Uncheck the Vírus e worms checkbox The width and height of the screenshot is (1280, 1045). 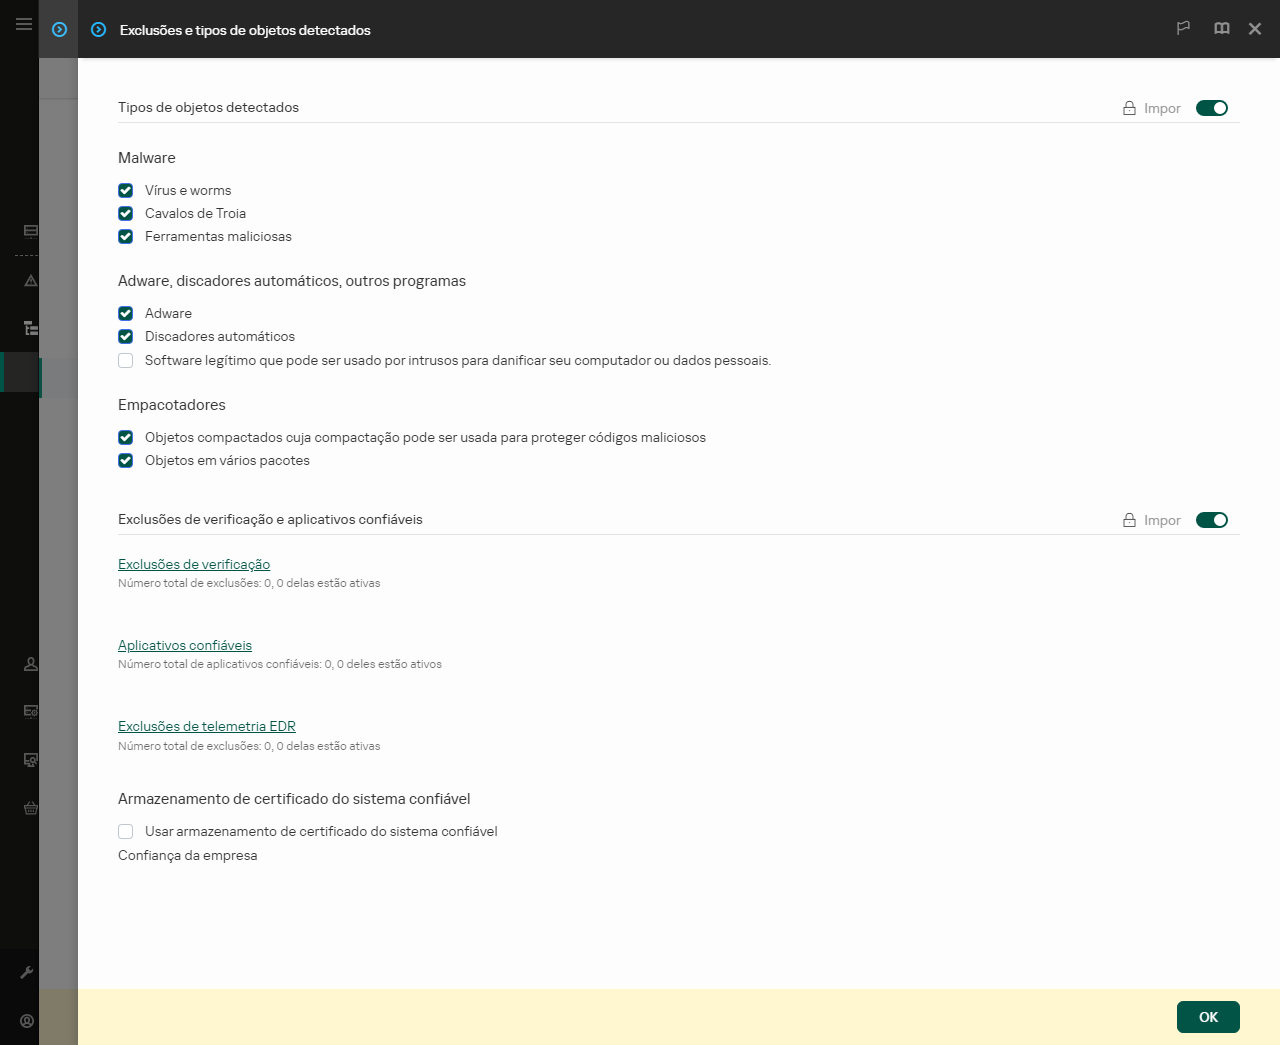click(x=125, y=190)
